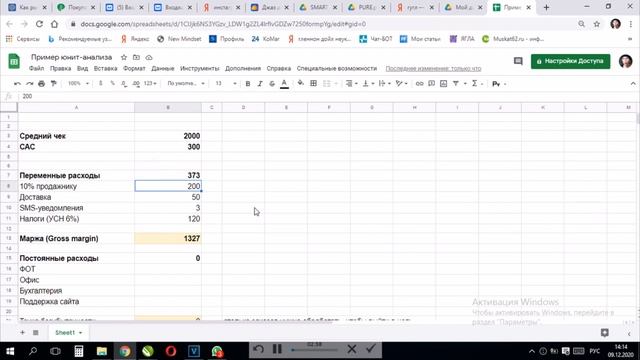Click the cloud save status icon
This screenshot has height=360, width=640.
coord(149,57)
